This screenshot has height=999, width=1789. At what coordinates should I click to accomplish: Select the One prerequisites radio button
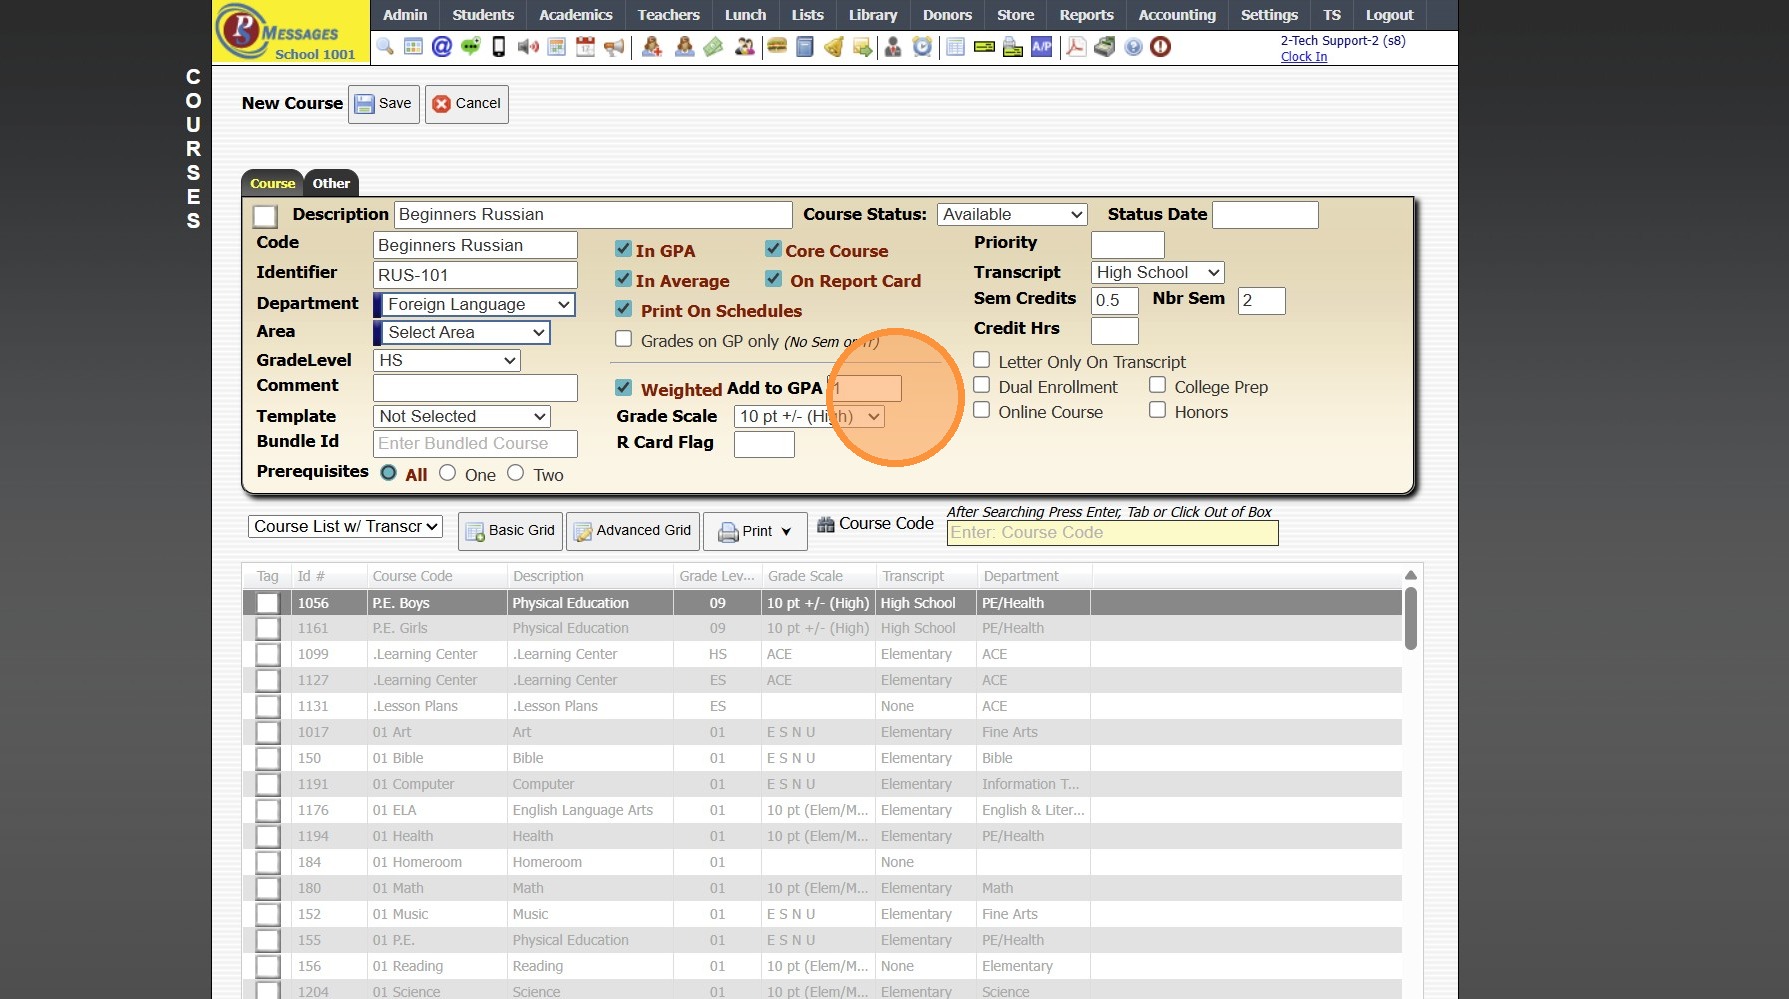pyautogui.click(x=448, y=473)
